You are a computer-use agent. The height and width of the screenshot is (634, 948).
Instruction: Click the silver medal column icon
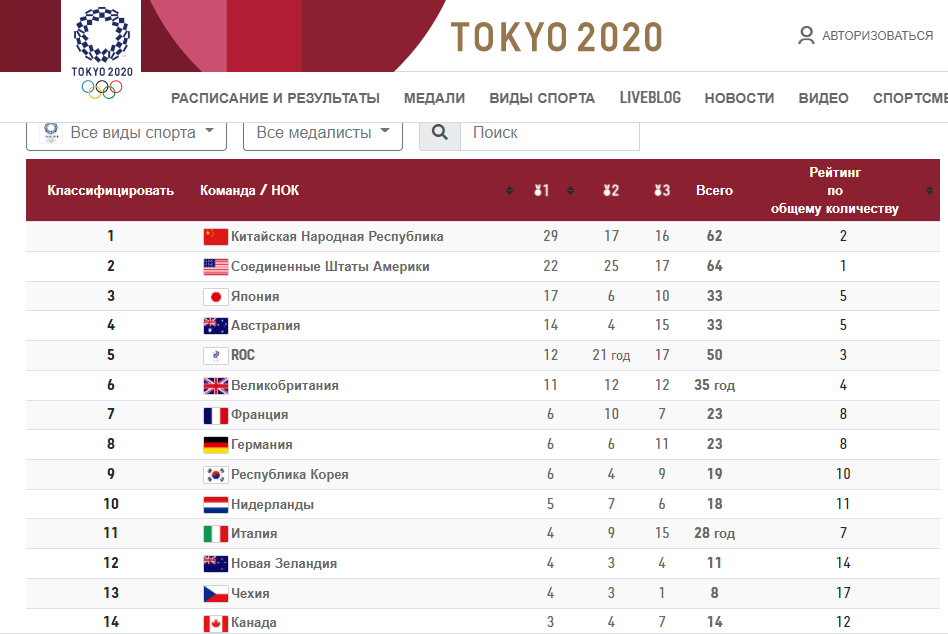coord(608,190)
